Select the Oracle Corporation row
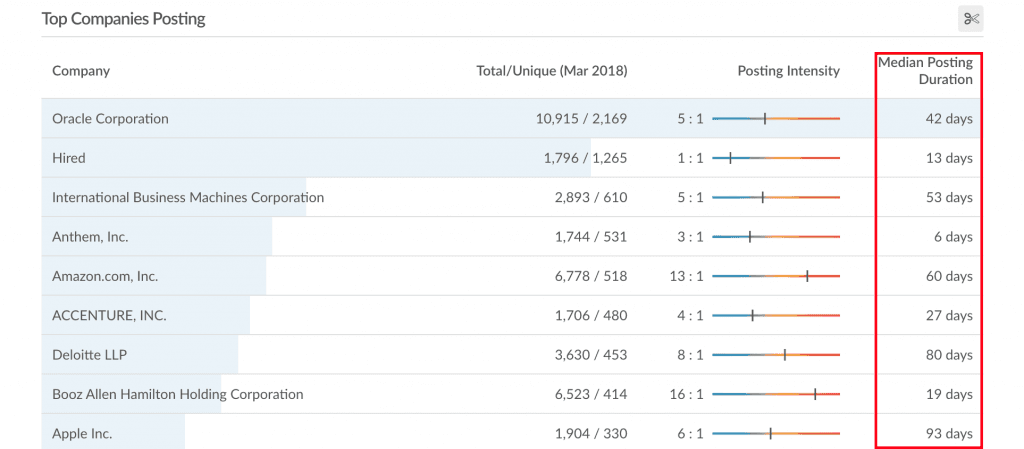 [x=511, y=119]
